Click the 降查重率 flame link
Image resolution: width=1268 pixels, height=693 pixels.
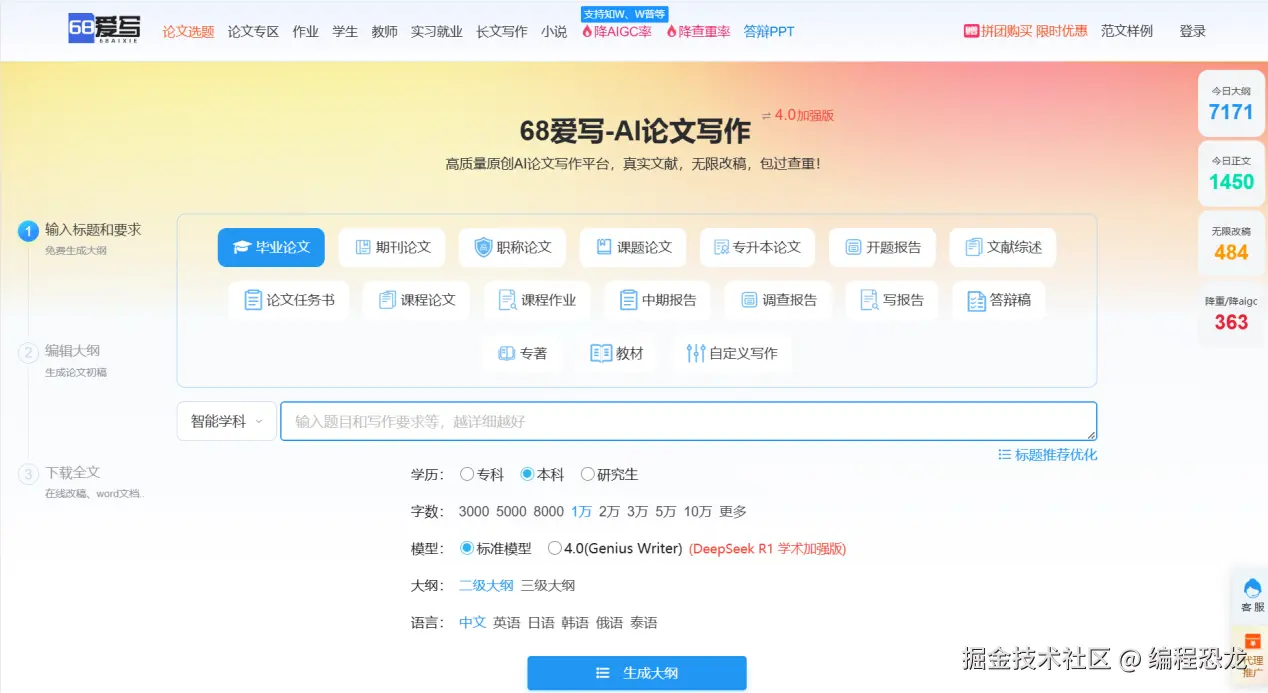click(698, 31)
